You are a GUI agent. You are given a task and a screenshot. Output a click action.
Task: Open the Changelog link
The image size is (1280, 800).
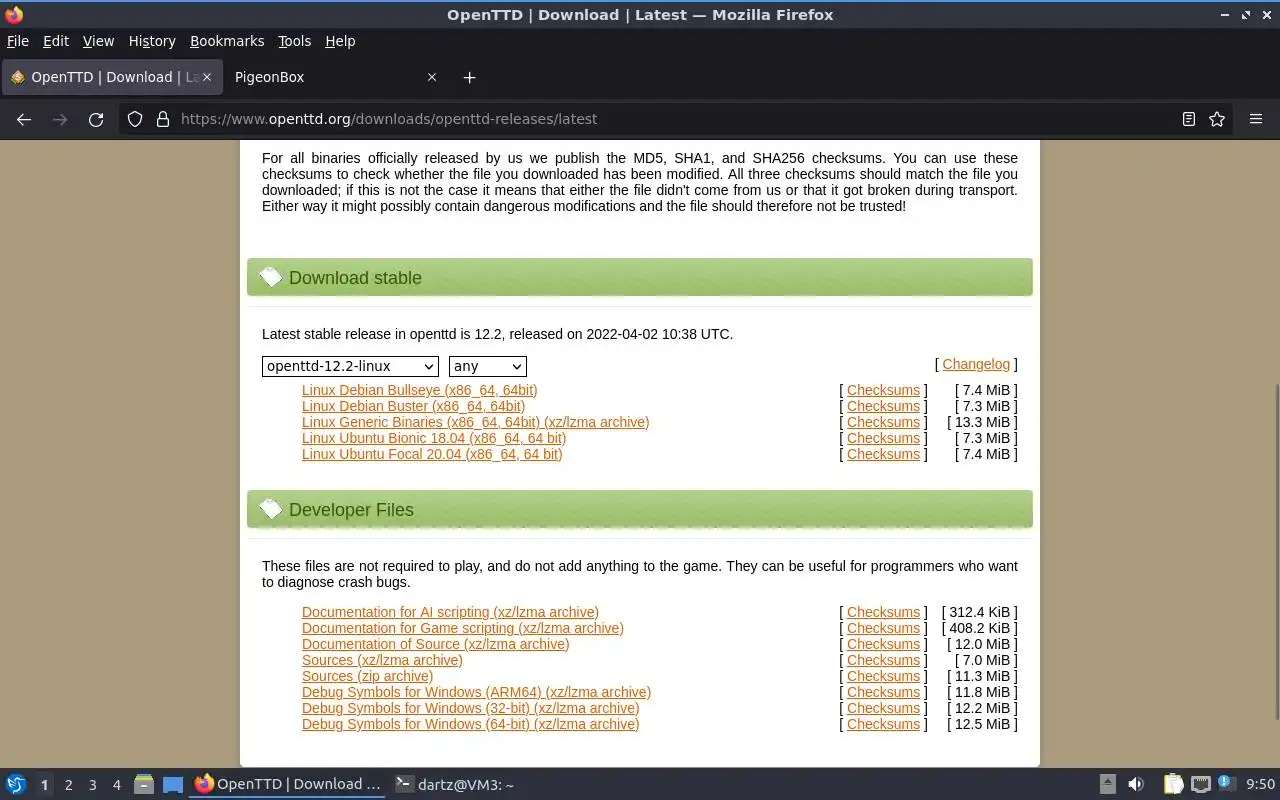click(976, 364)
